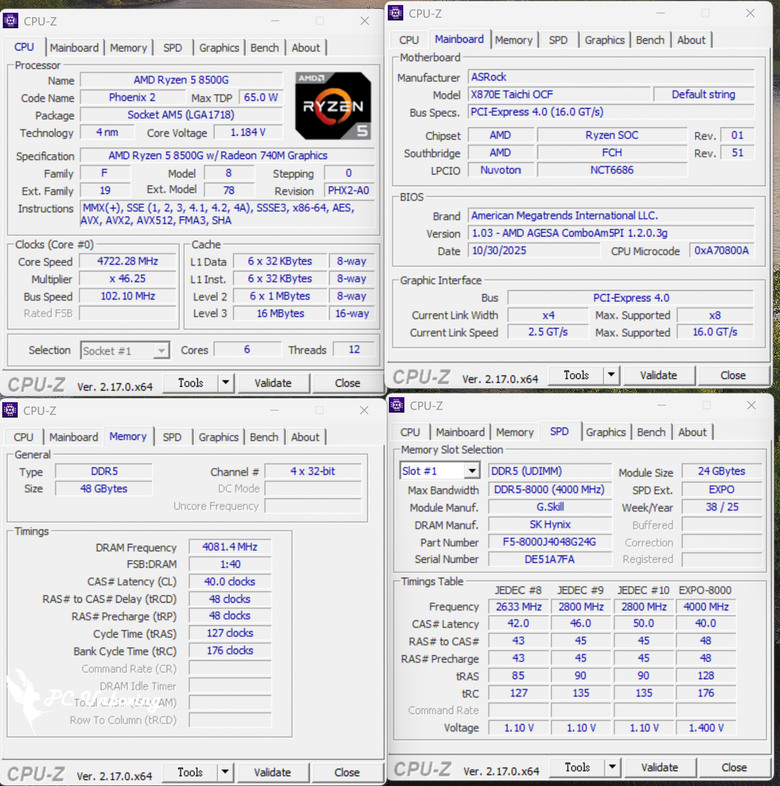
Task: Click BIOS date 10/30/2025 field
Action: point(534,250)
